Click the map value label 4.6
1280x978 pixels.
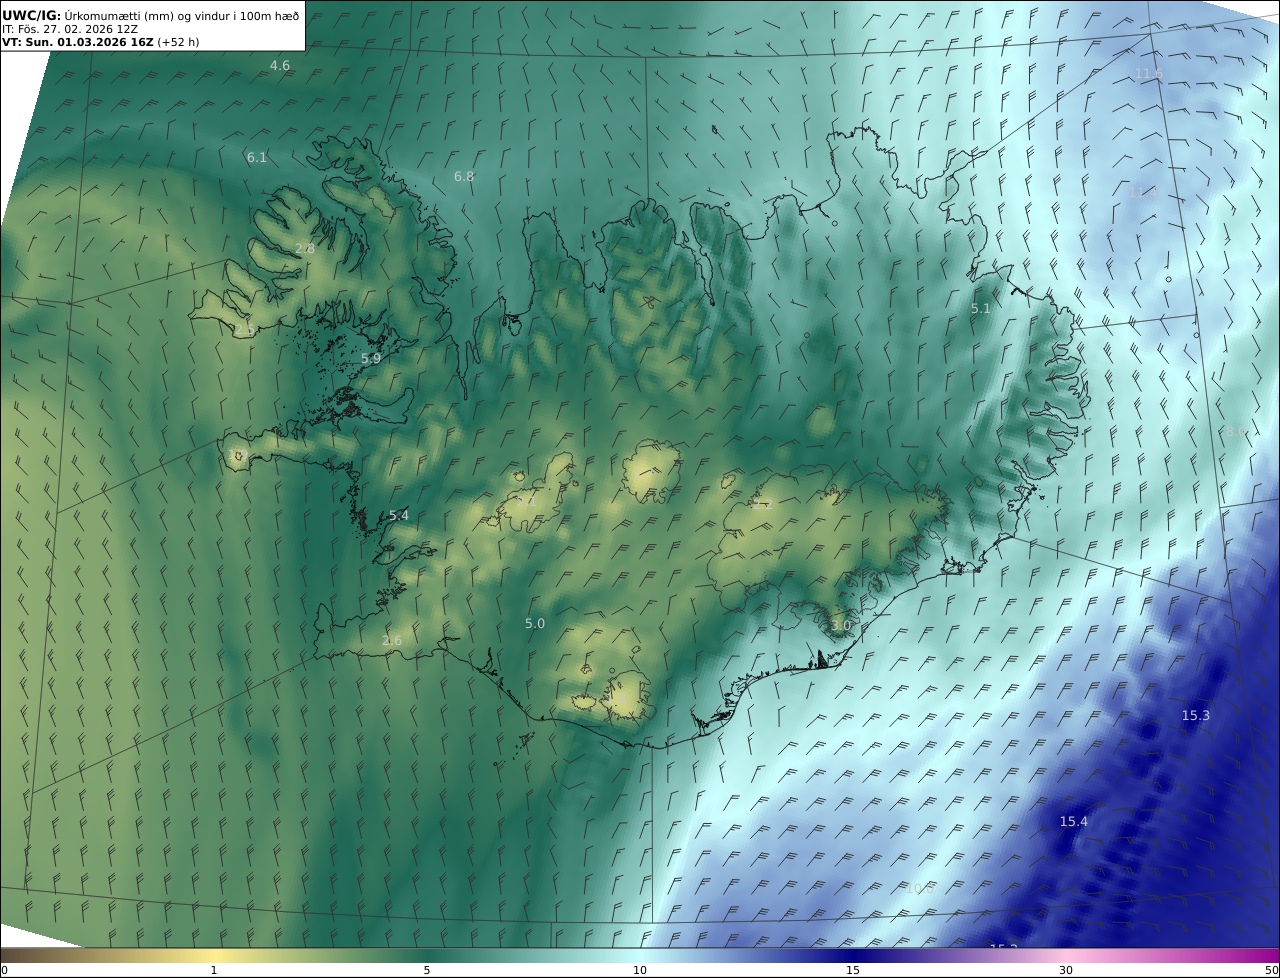tap(280, 66)
